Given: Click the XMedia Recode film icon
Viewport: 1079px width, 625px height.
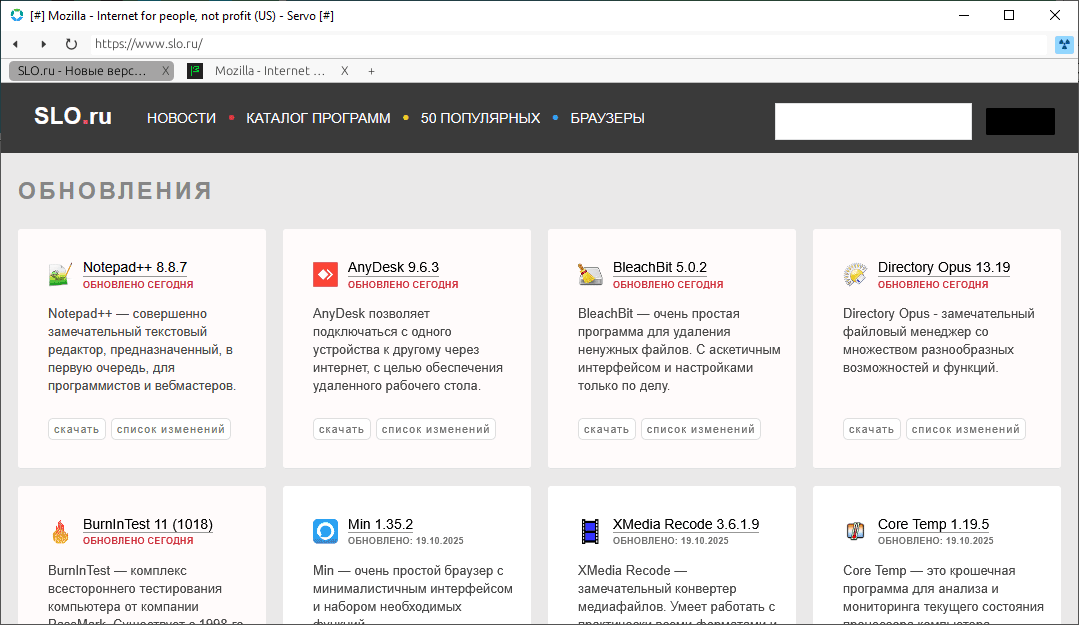Looking at the screenshot, I should click(x=590, y=531).
